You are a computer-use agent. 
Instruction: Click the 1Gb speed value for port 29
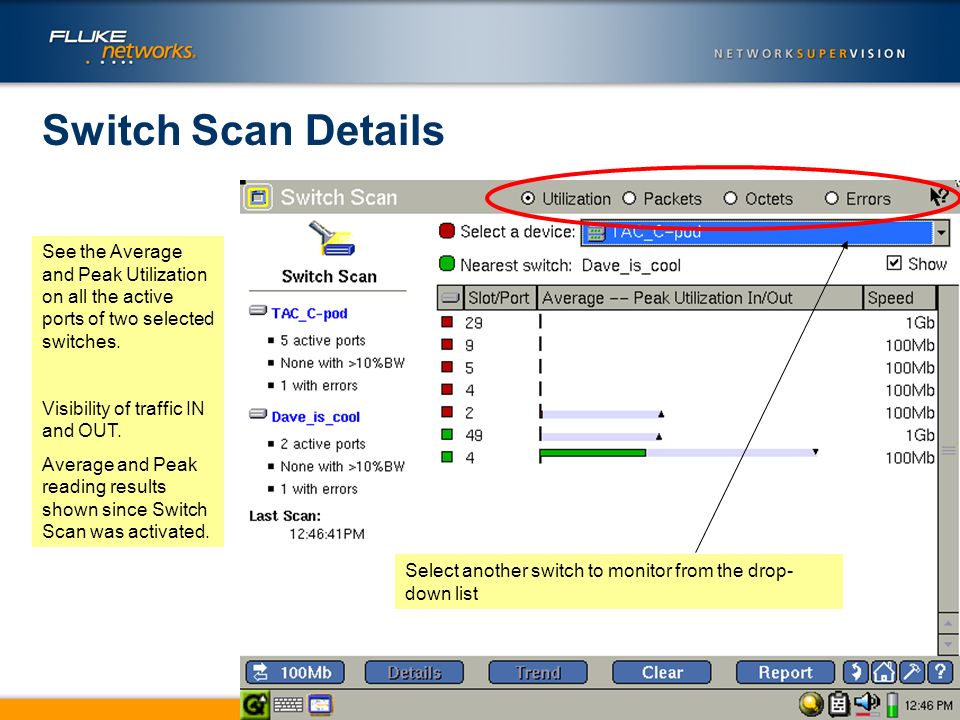[x=920, y=323]
